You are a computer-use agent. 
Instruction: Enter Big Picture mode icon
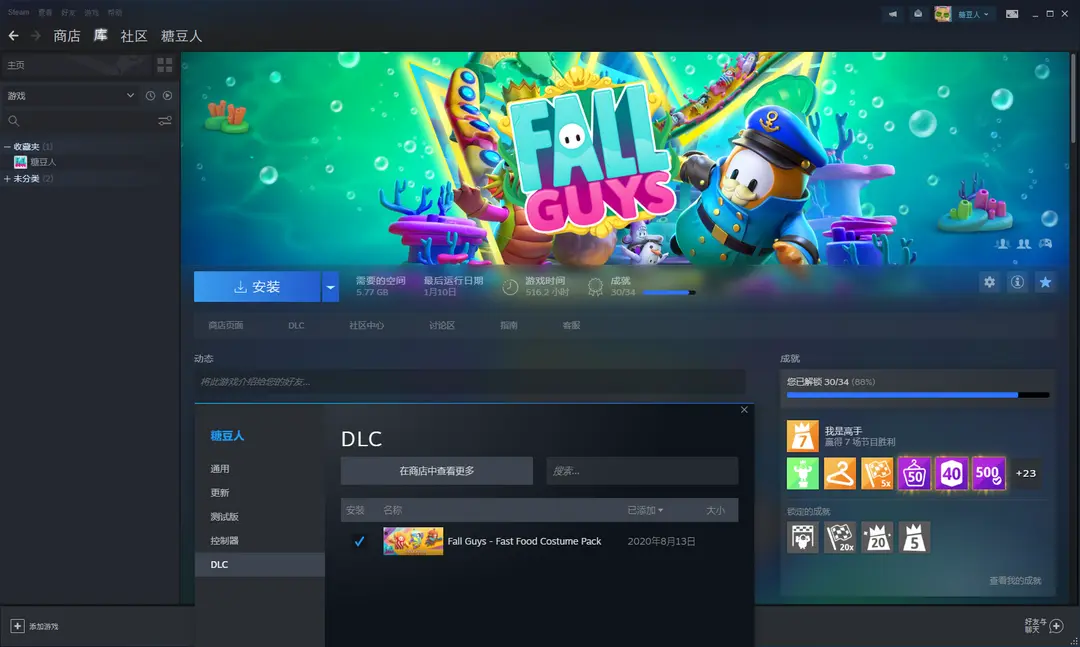coord(1012,14)
